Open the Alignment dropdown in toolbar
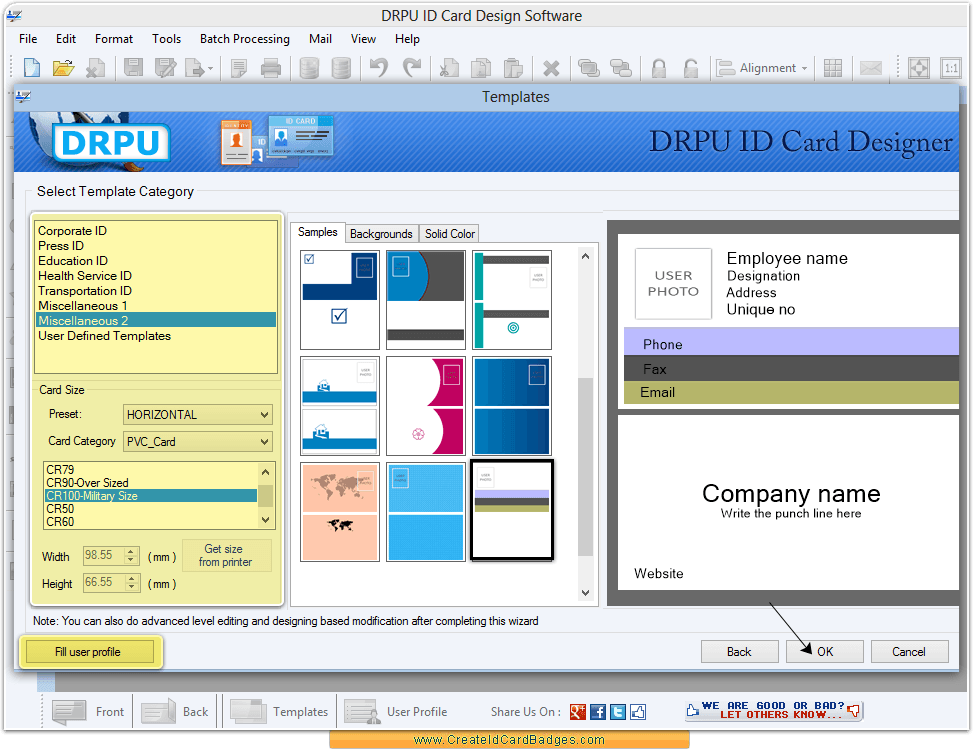 pos(762,68)
